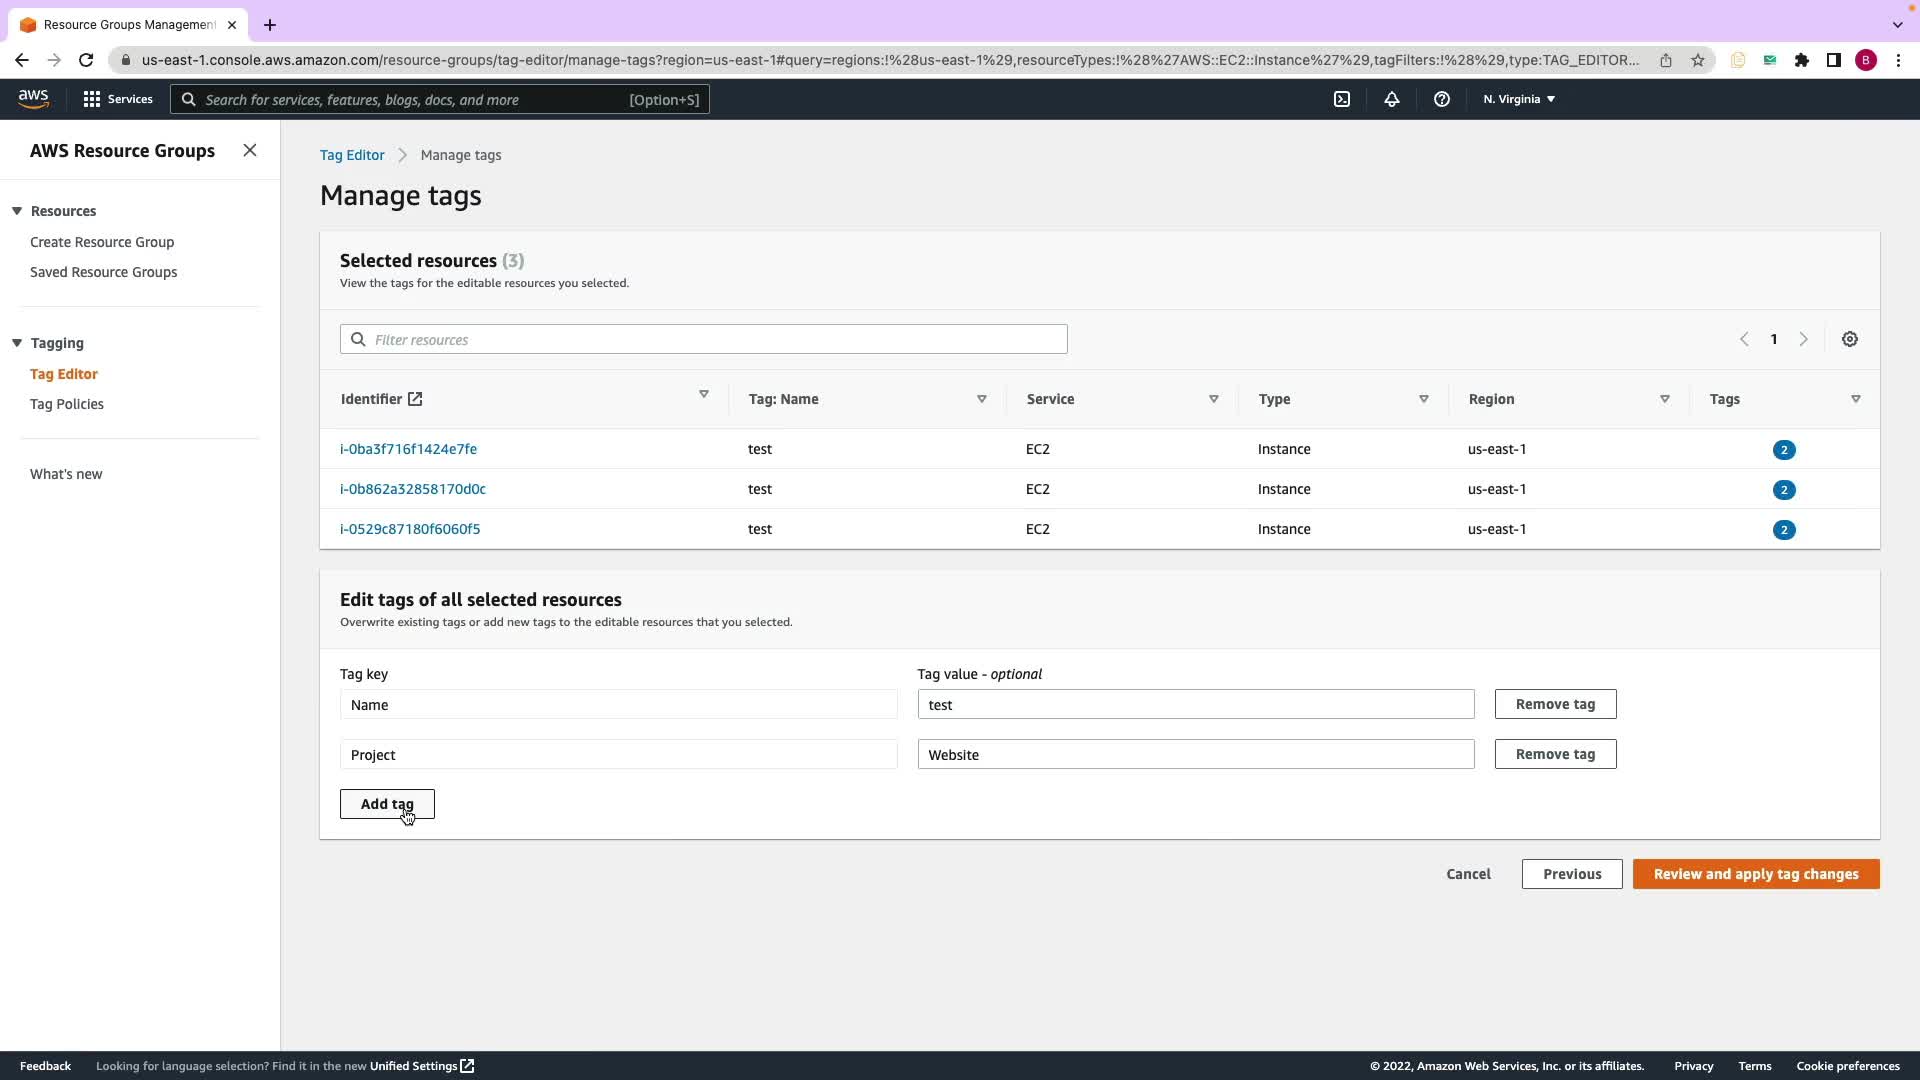Click Review and apply tag changes

tap(1755, 874)
